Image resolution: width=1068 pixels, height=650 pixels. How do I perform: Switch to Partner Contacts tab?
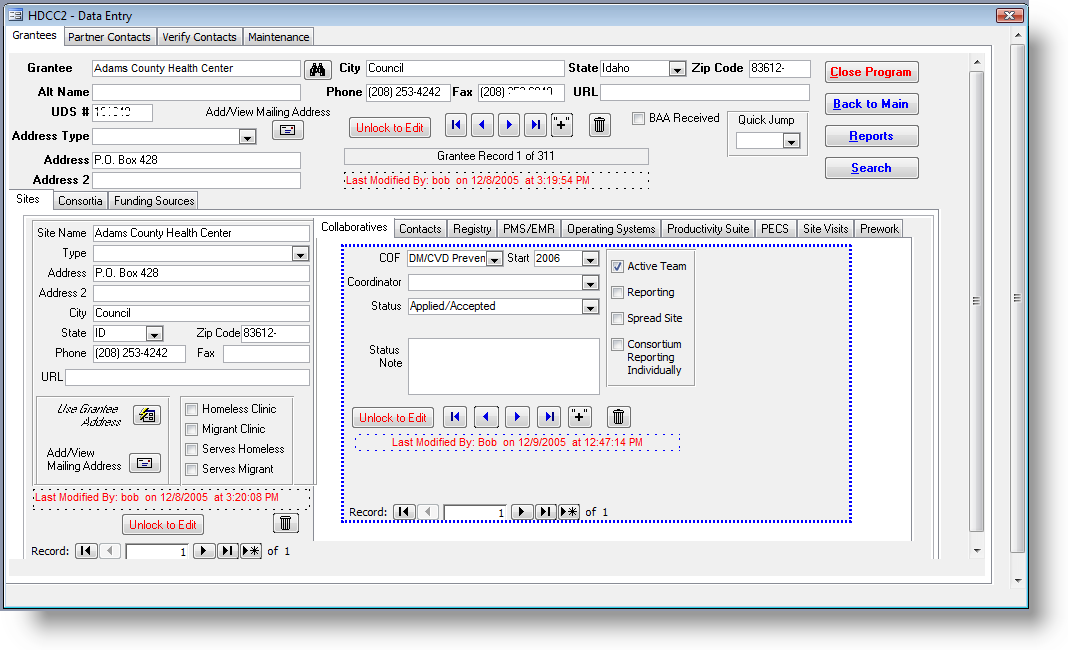(x=110, y=37)
